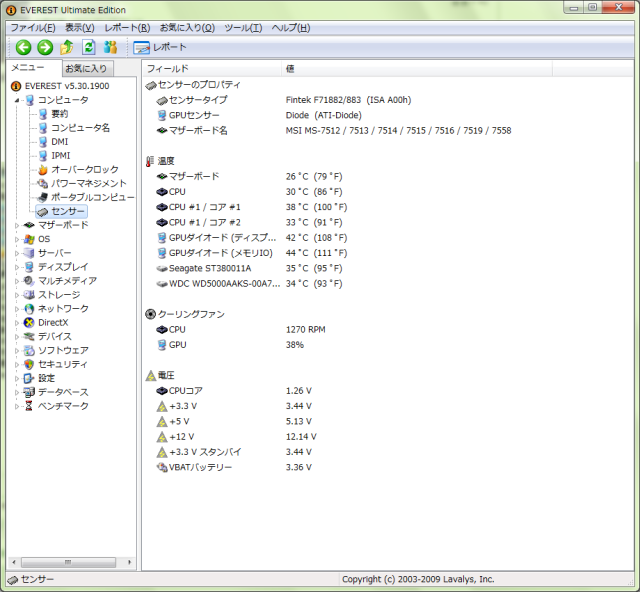The width and height of the screenshot is (640, 592).
Task: Open the ツール(T) menu
Action: point(243,28)
